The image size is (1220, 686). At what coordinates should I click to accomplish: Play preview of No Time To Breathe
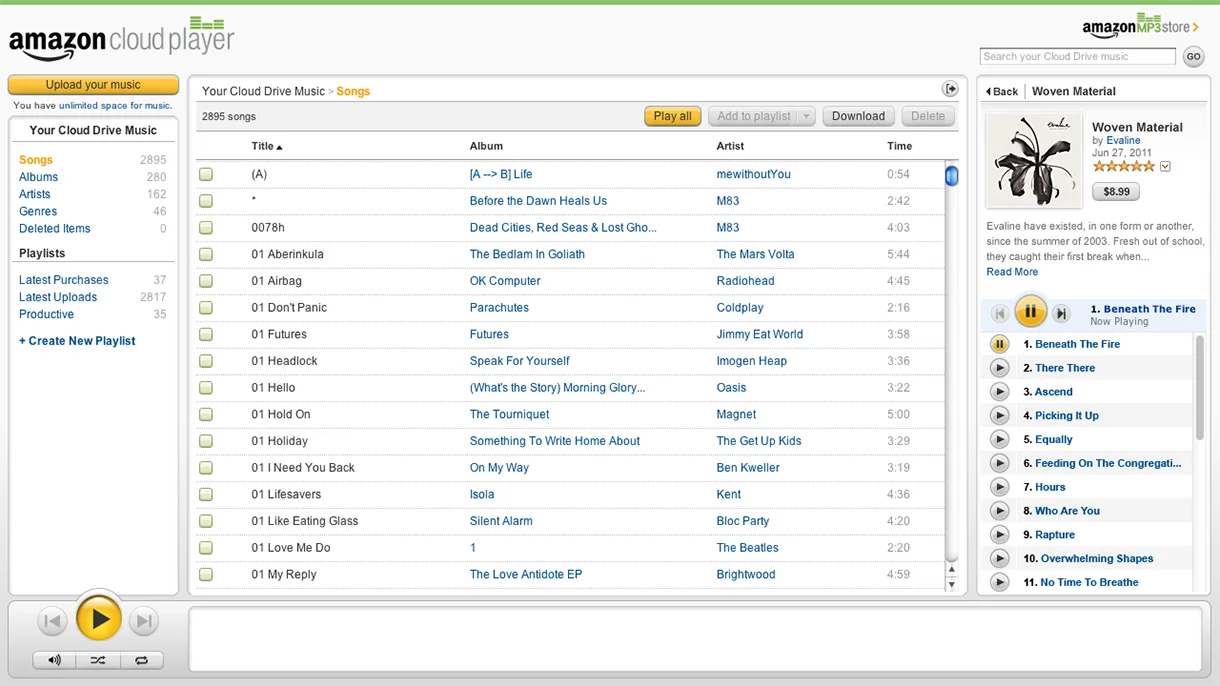point(999,582)
